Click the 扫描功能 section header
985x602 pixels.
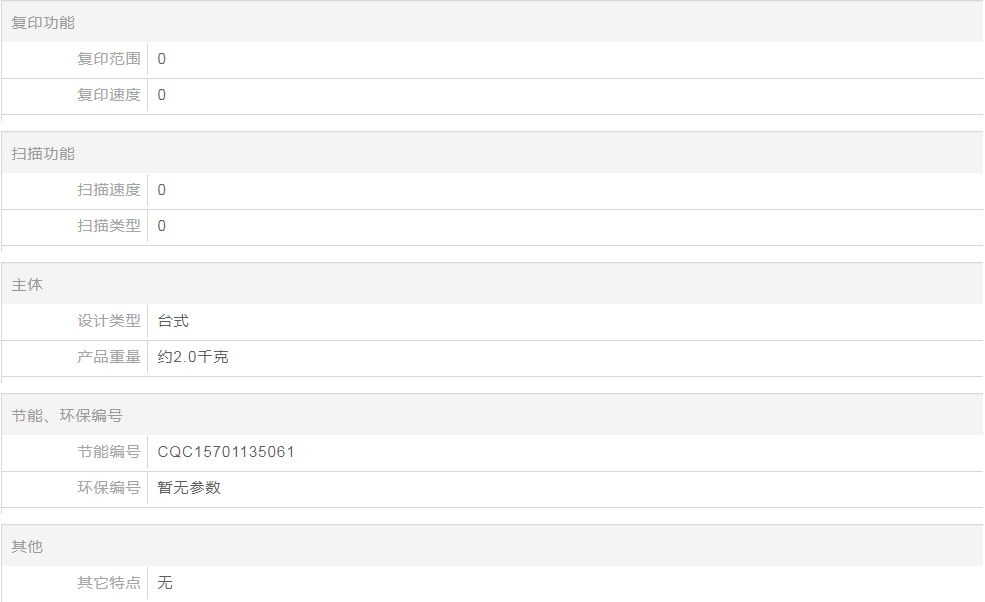(43, 154)
